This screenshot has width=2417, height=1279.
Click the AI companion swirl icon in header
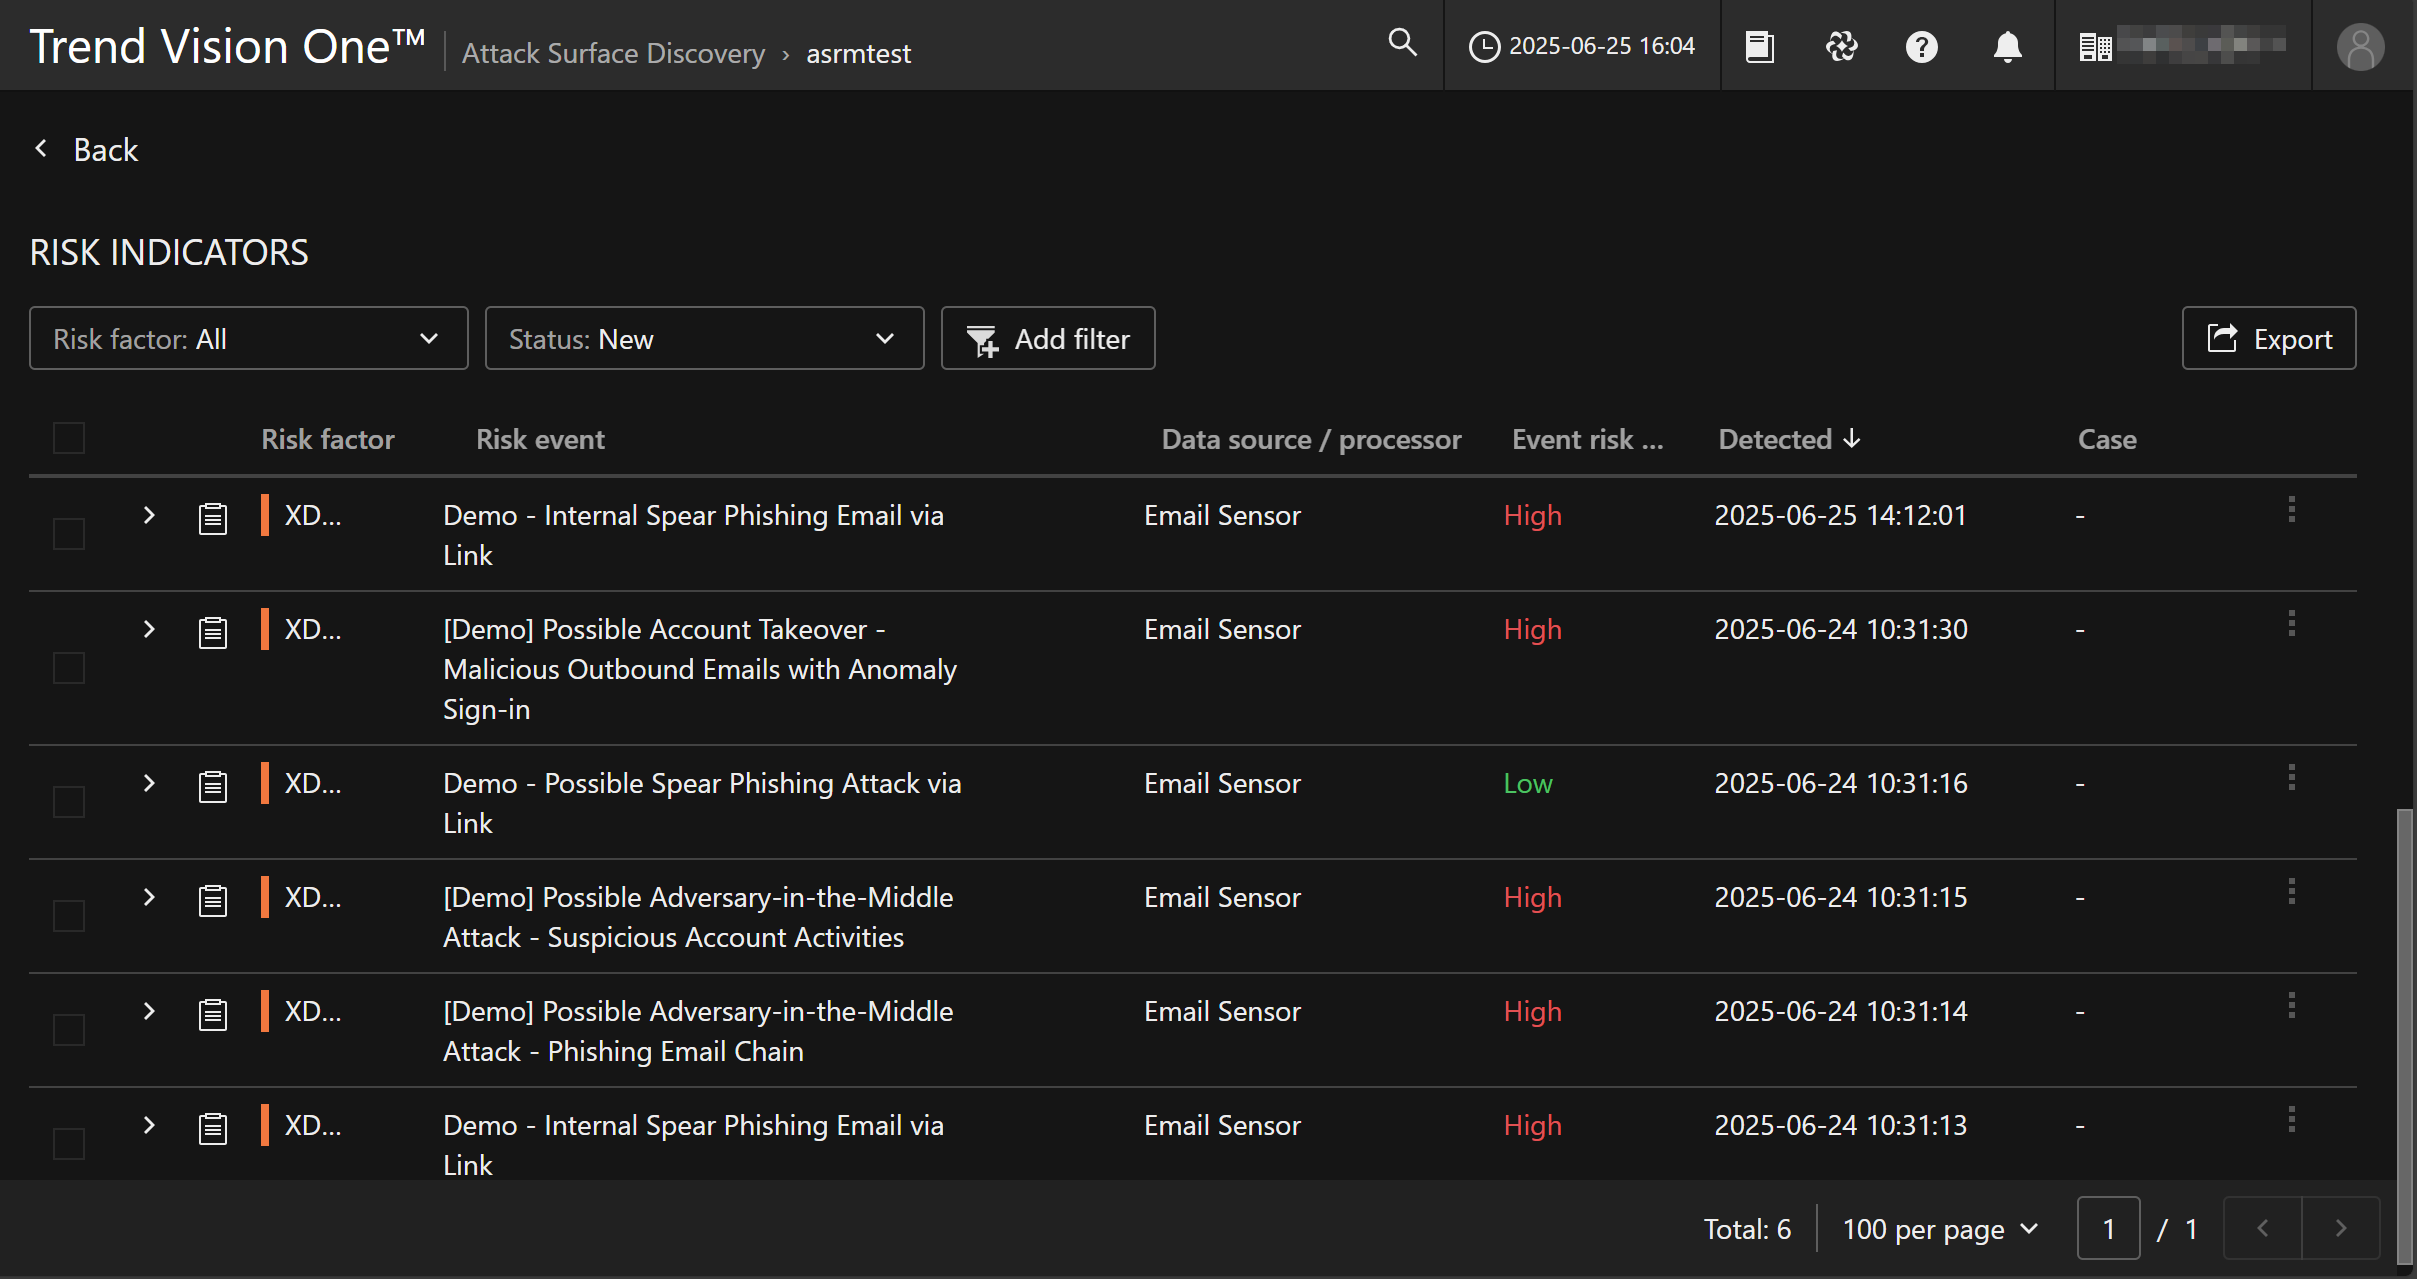tap(1841, 47)
